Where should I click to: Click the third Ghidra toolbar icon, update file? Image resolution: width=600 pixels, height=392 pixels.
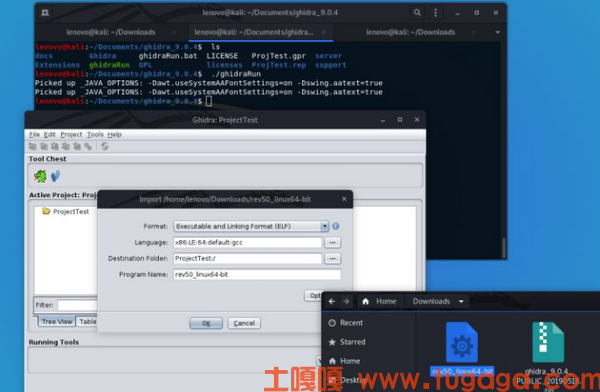55,146
